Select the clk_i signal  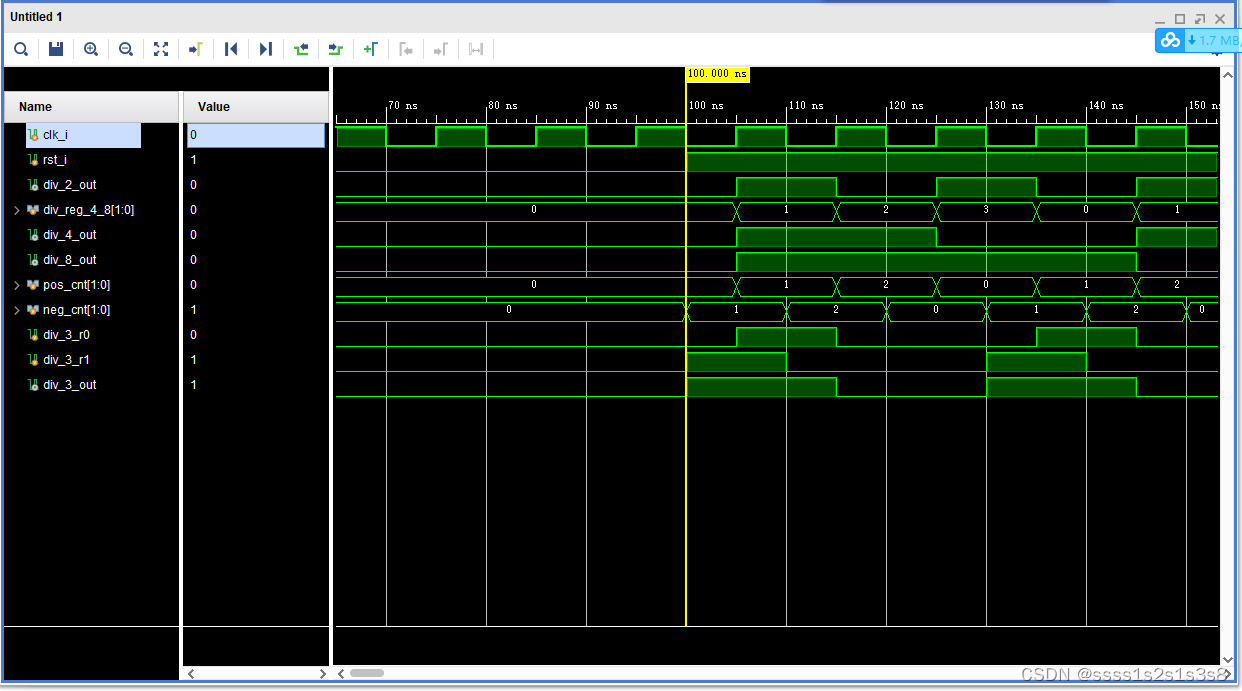[55, 135]
